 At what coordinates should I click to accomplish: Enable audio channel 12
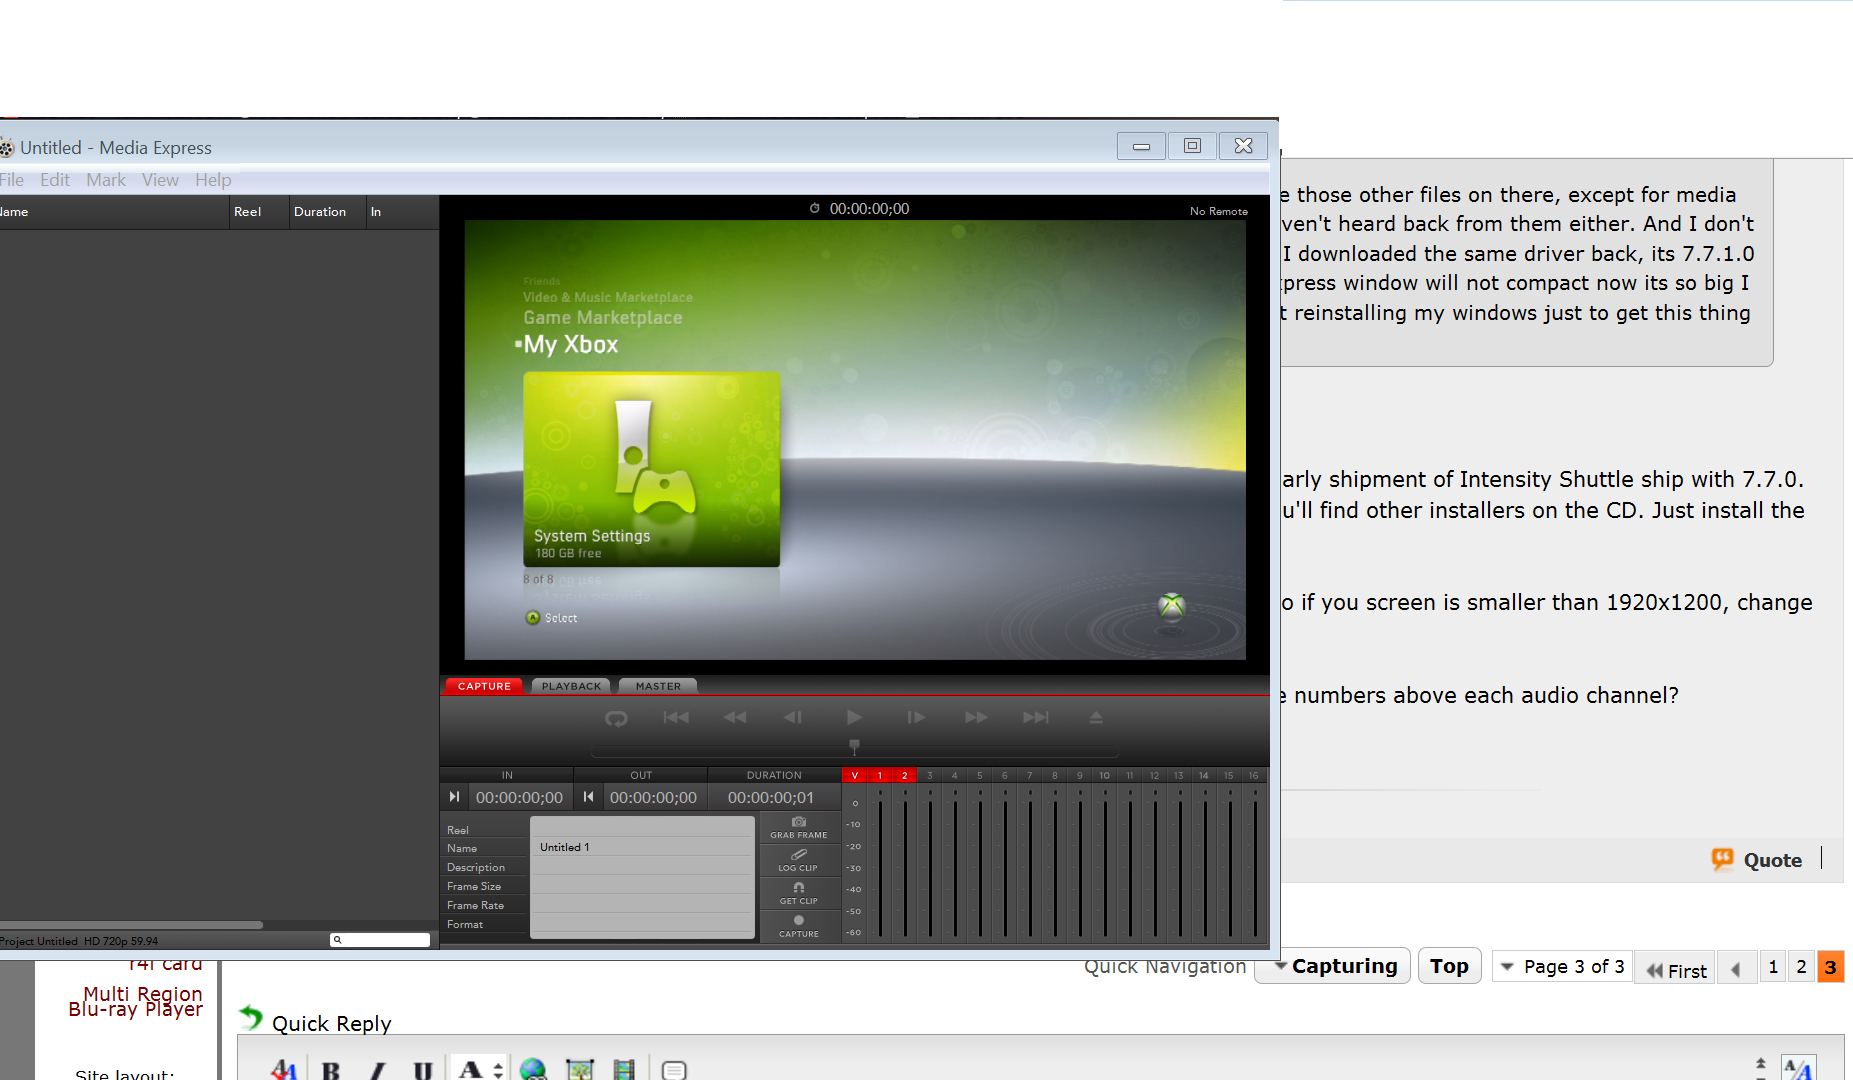click(1154, 775)
